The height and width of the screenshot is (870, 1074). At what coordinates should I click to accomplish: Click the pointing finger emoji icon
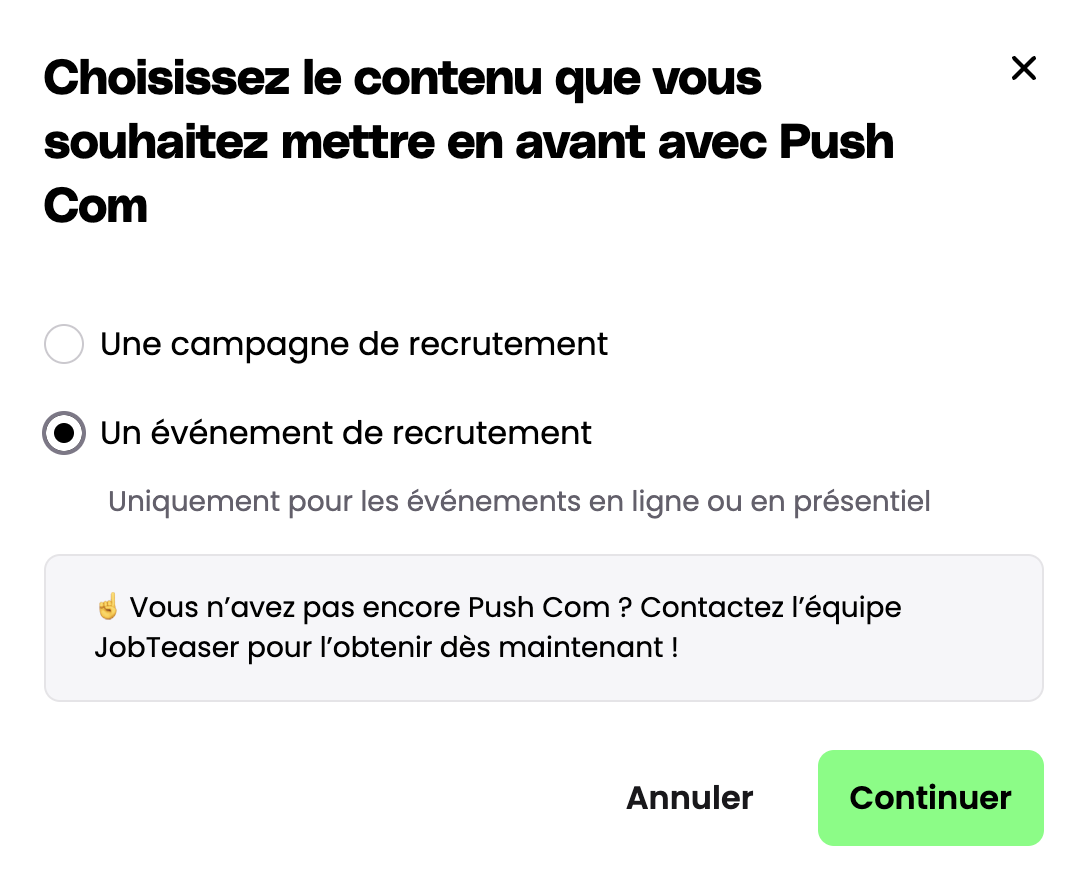point(108,606)
